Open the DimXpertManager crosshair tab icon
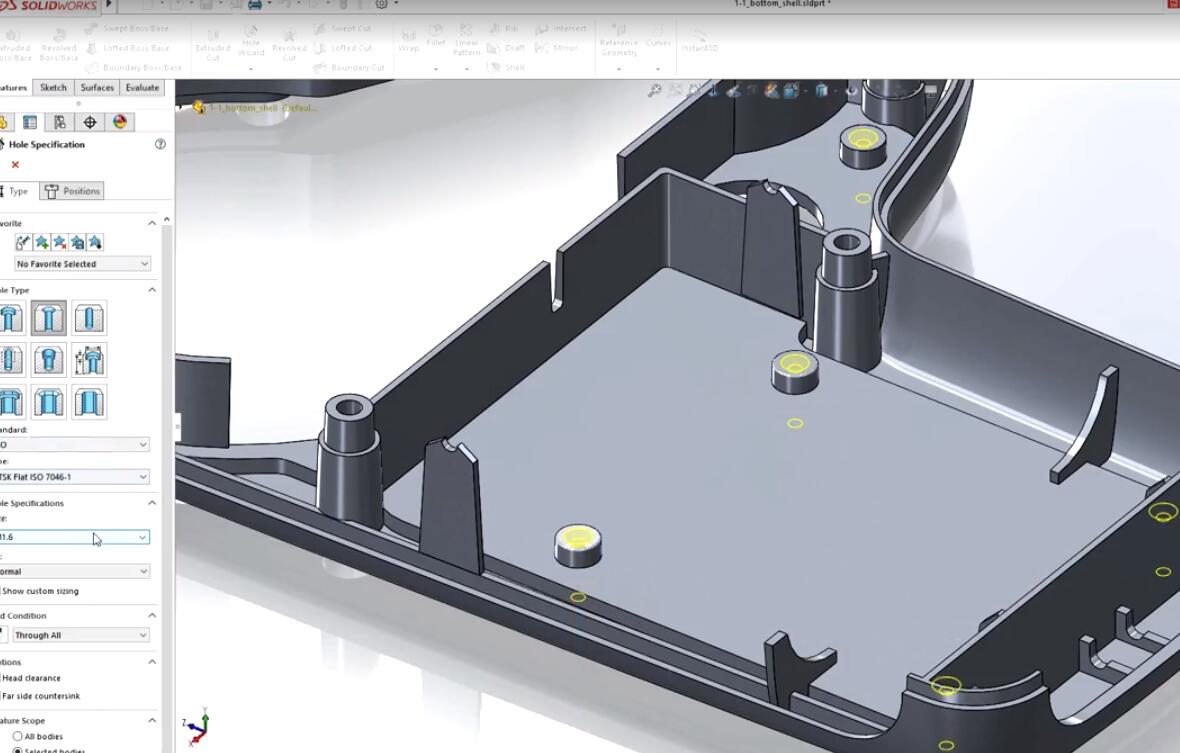This screenshot has height=753, width=1180. (90, 122)
